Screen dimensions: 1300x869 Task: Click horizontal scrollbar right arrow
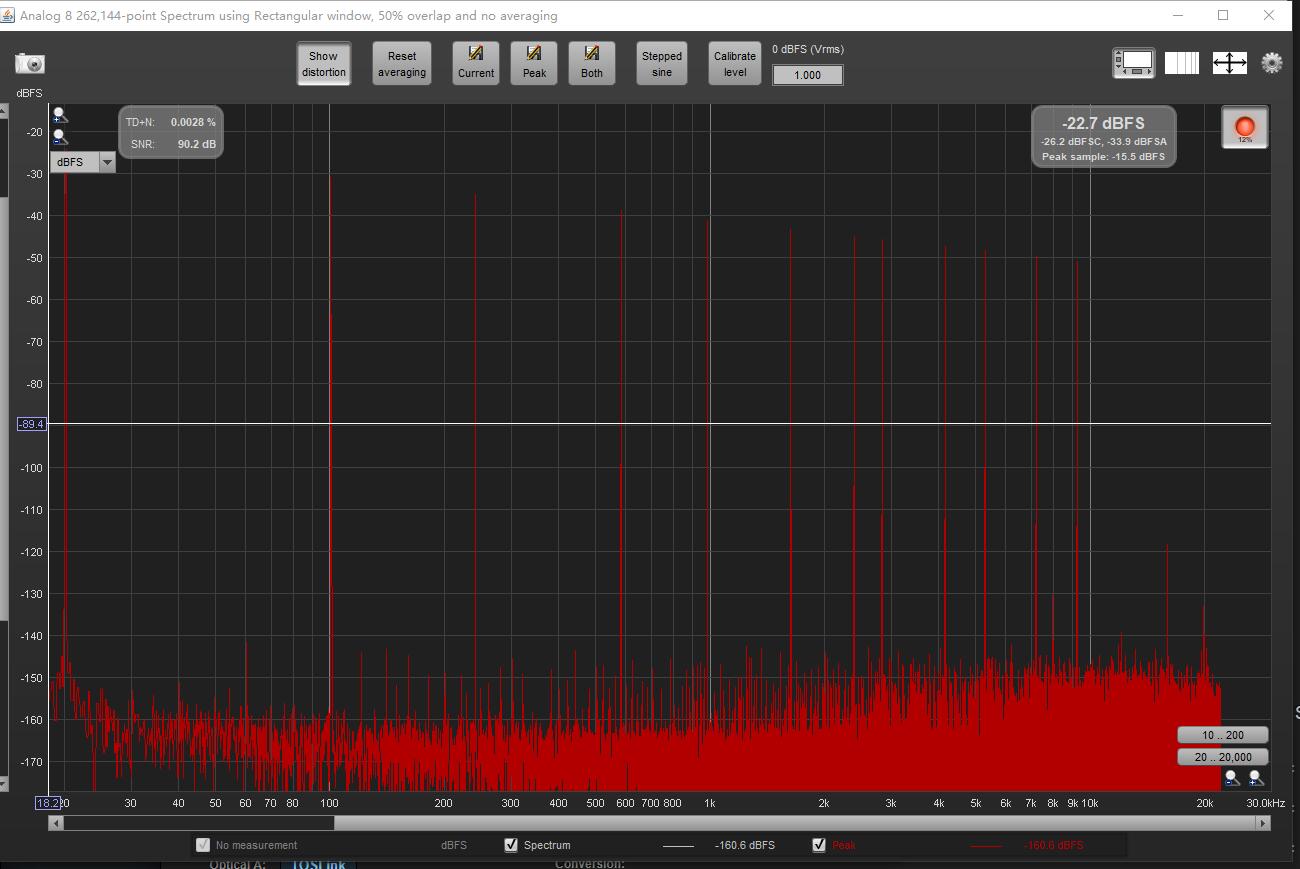(1263, 823)
